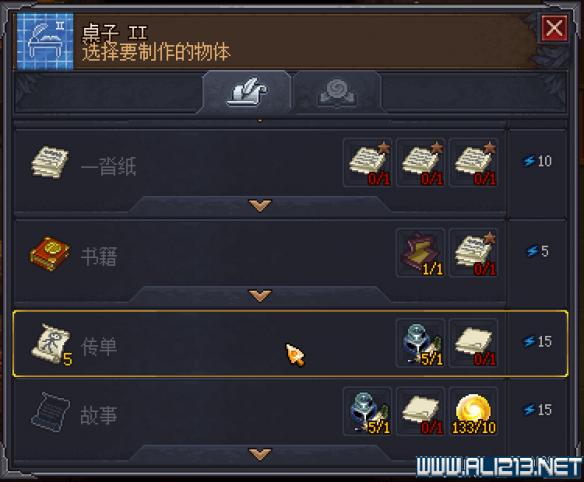
Task: Craft the 书籍 book recipe row
Action: [x=260, y=253]
